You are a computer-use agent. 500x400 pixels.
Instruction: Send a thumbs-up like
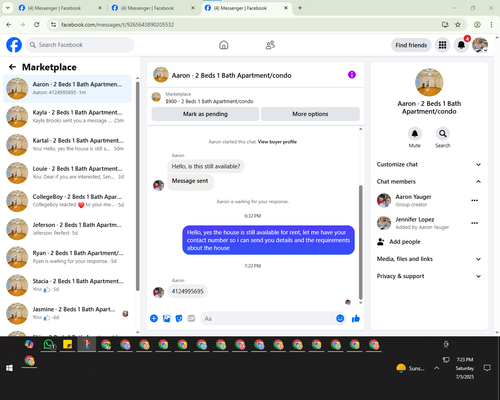point(356,318)
